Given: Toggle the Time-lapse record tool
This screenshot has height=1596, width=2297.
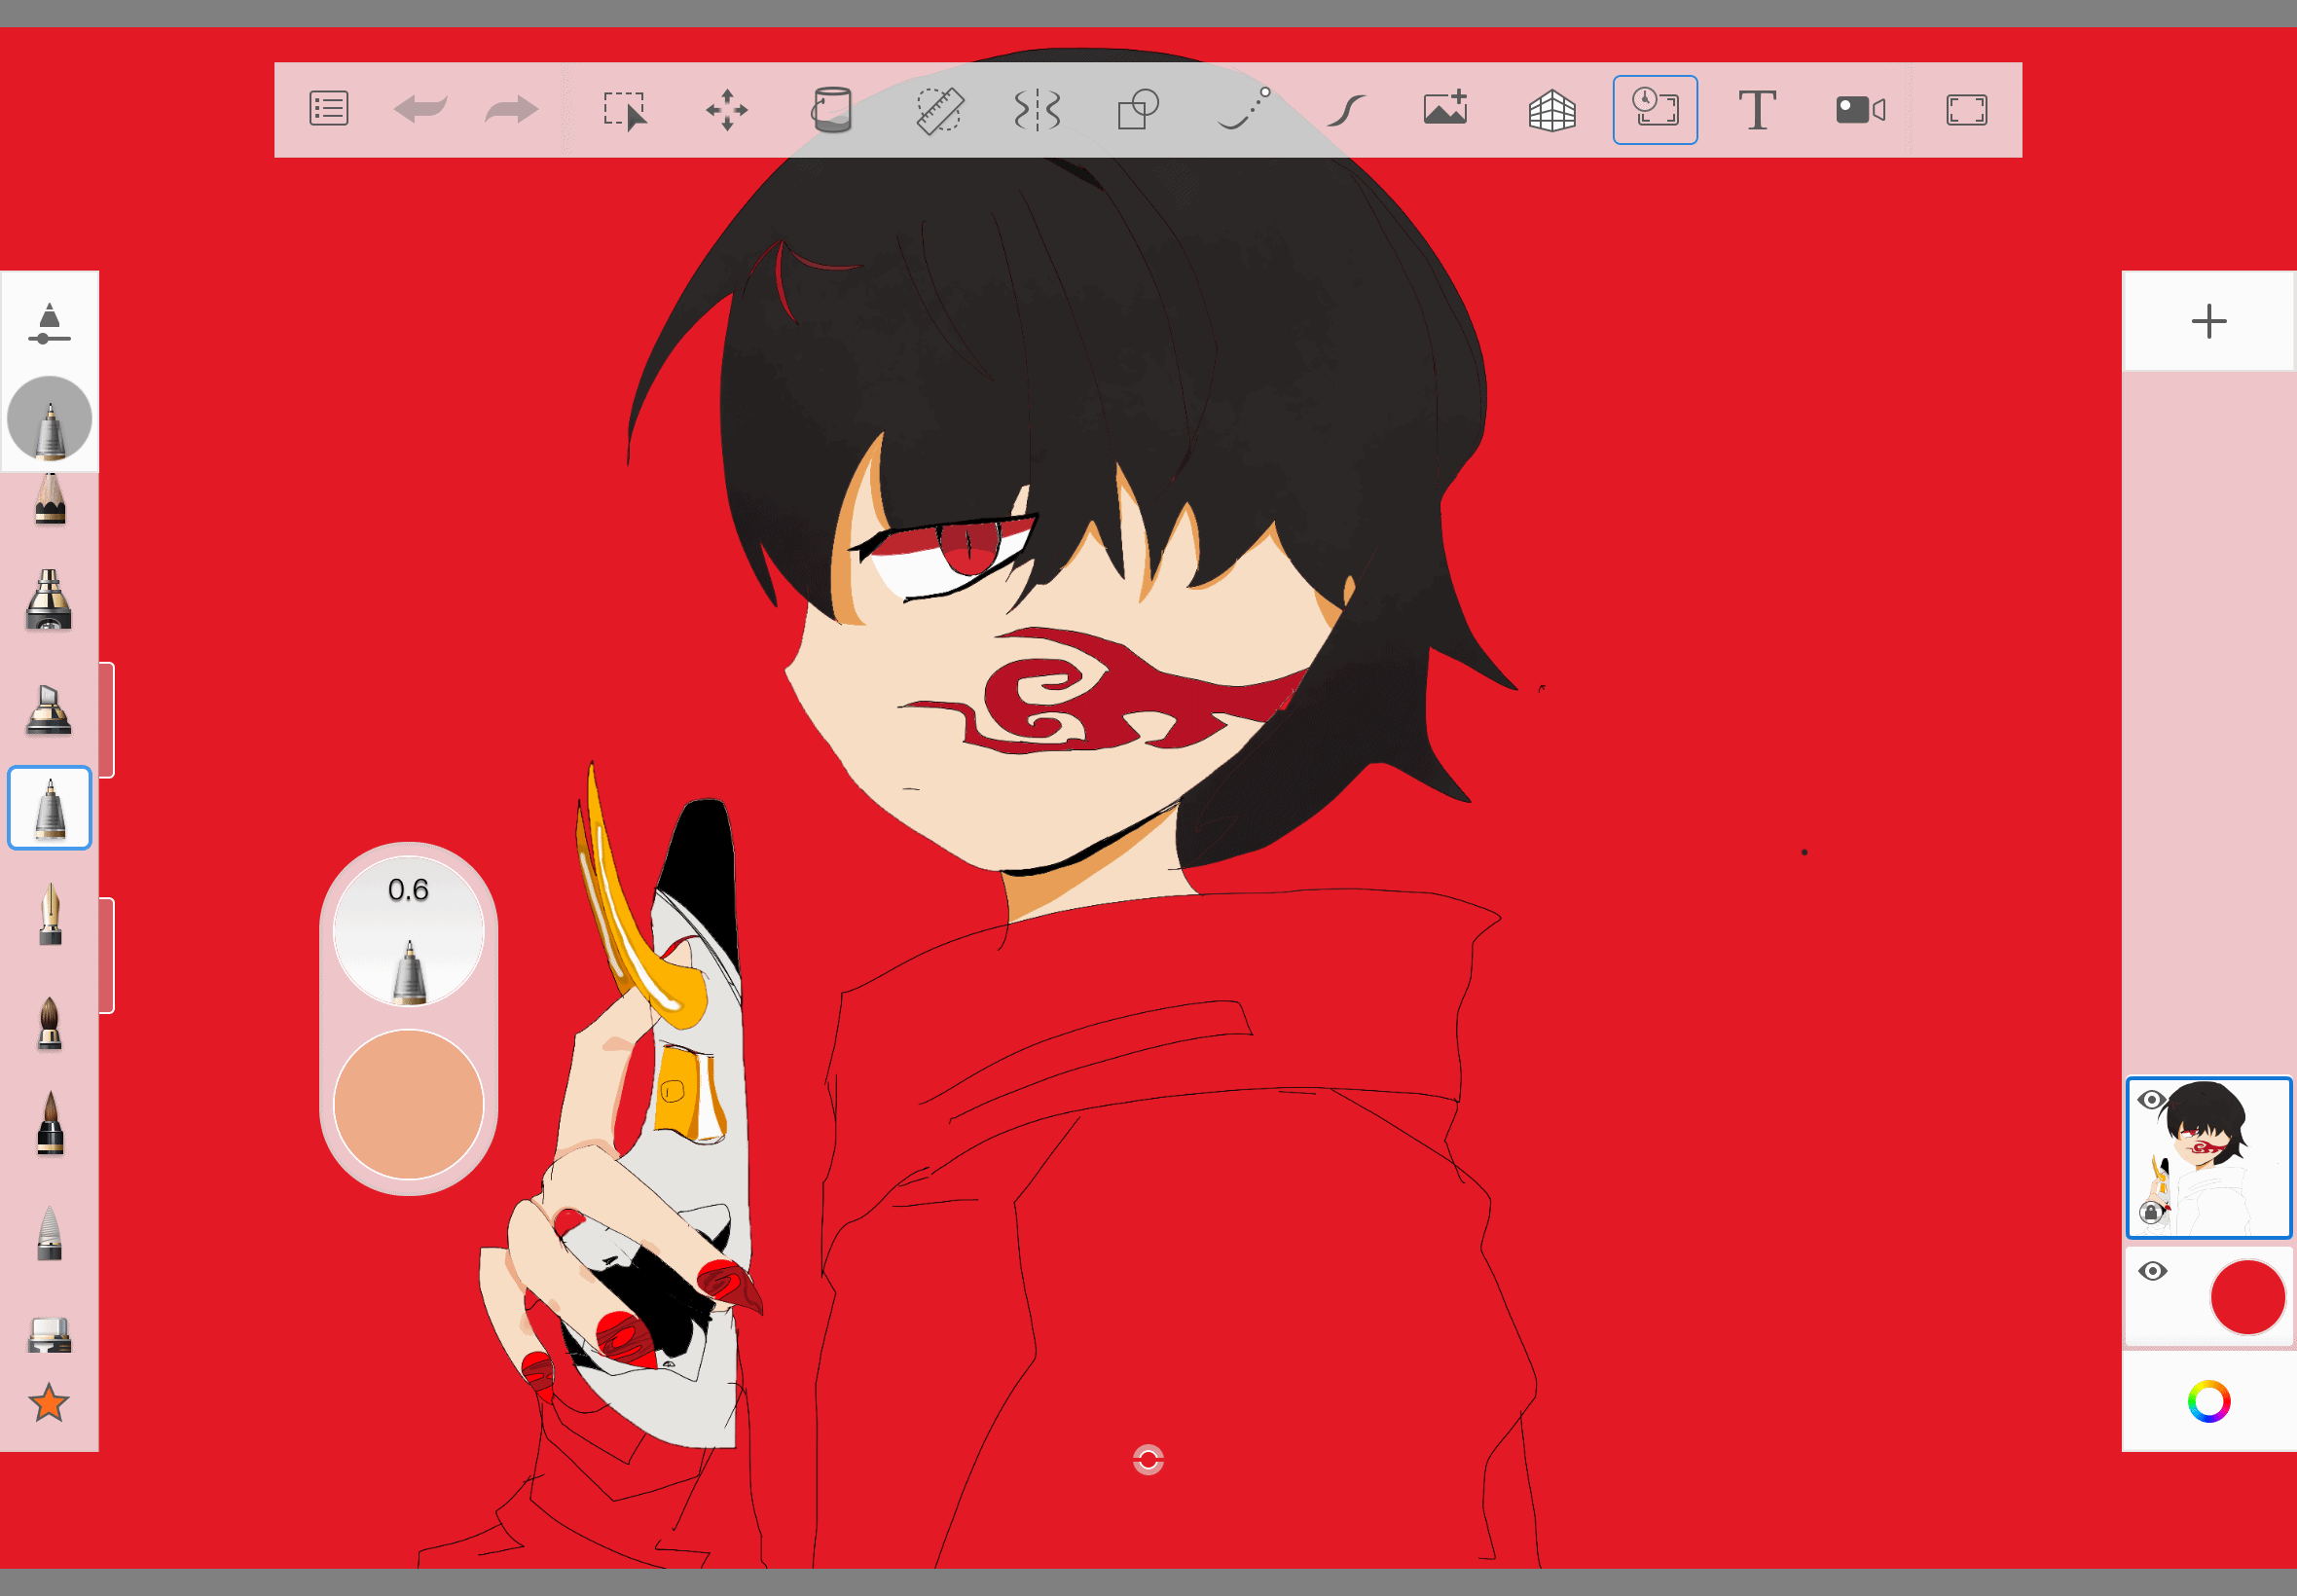Looking at the screenshot, I should pos(1655,109).
